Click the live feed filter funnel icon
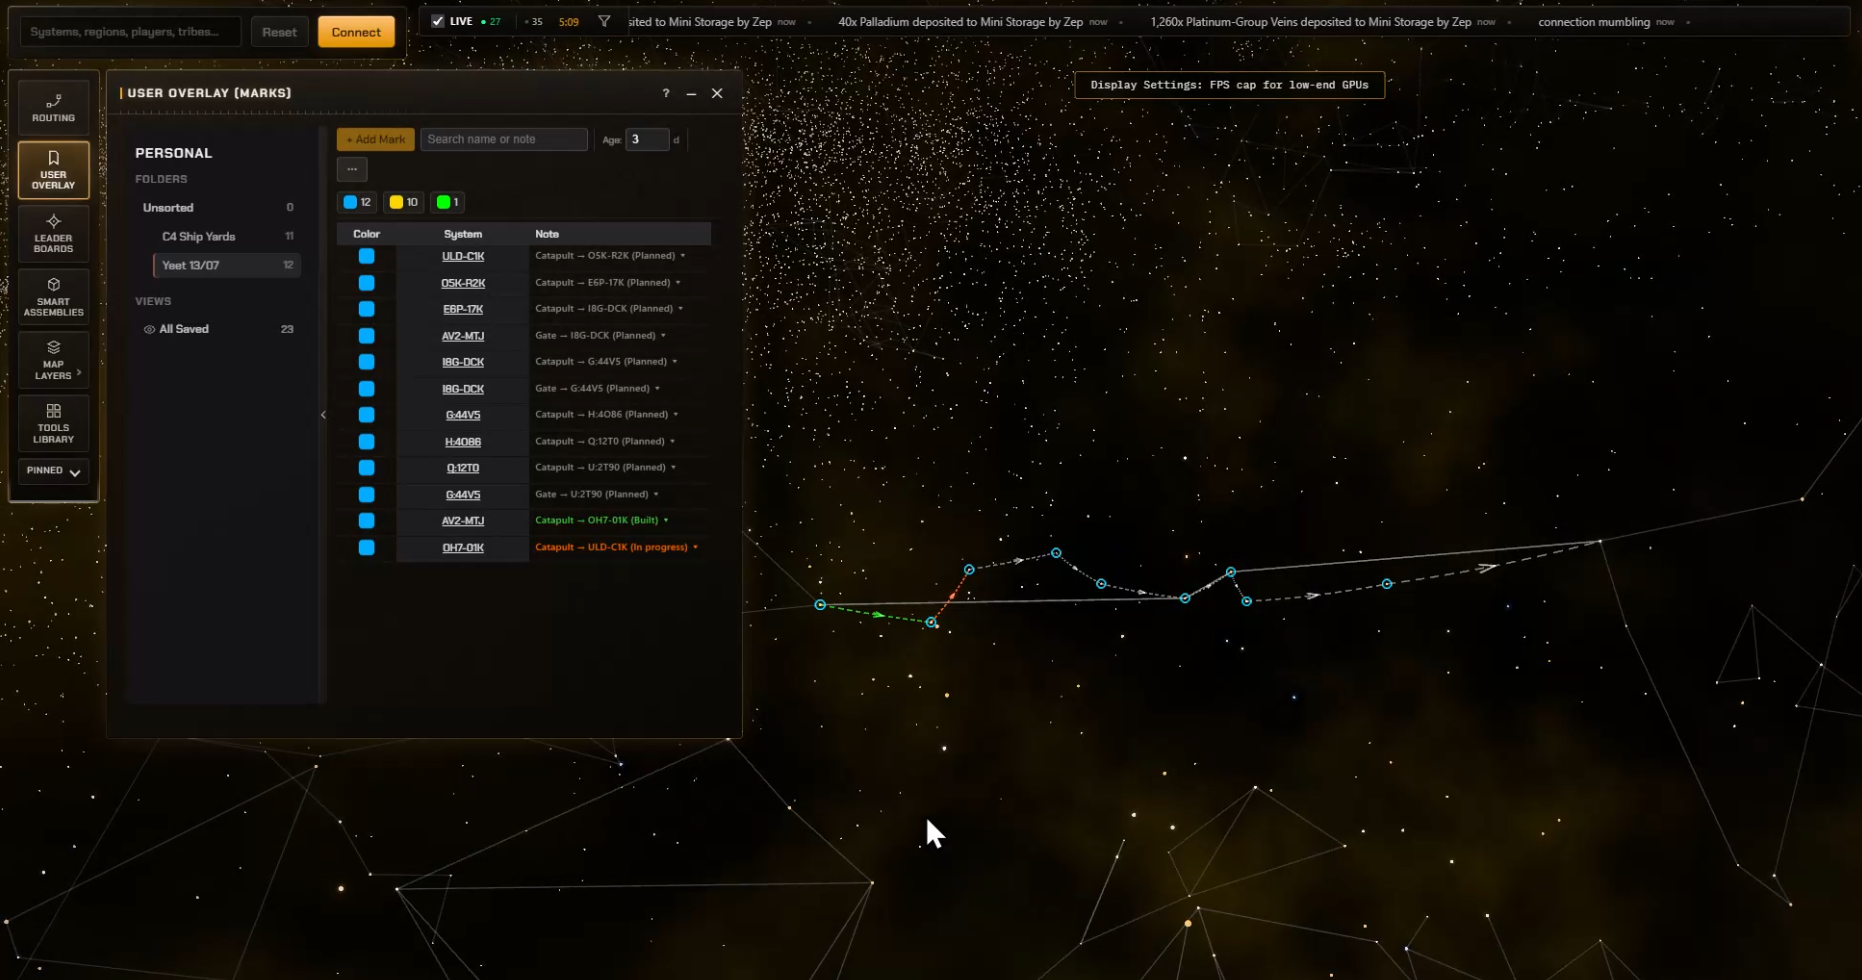This screenshot has height=980, width=1862. (x=604, y=21)
